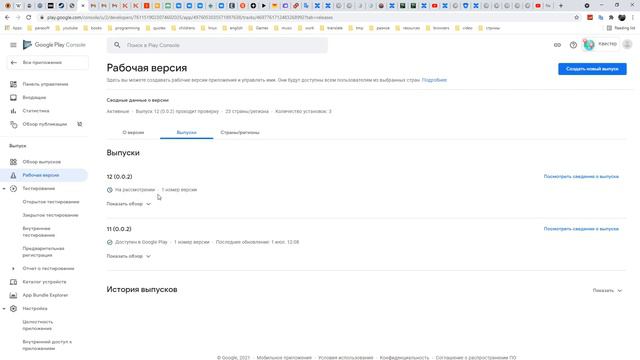Collapse the Settings section in sidebar

tap(4, 309)
